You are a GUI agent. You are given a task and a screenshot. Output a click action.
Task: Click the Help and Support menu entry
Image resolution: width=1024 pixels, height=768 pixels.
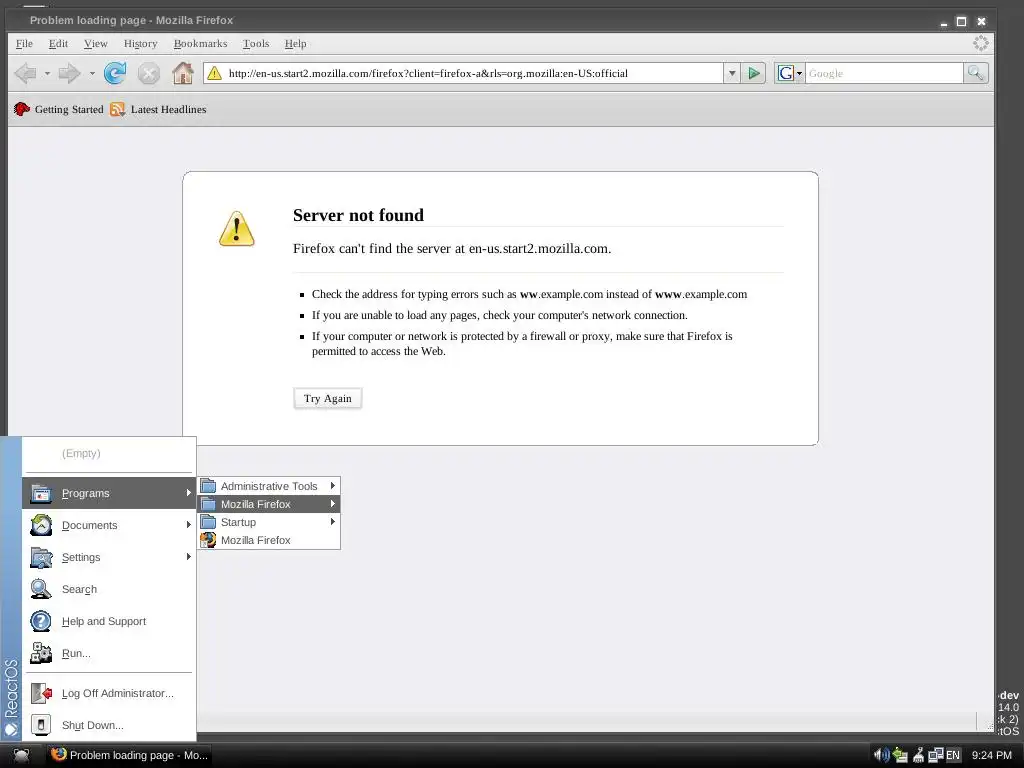pos(109,621)
